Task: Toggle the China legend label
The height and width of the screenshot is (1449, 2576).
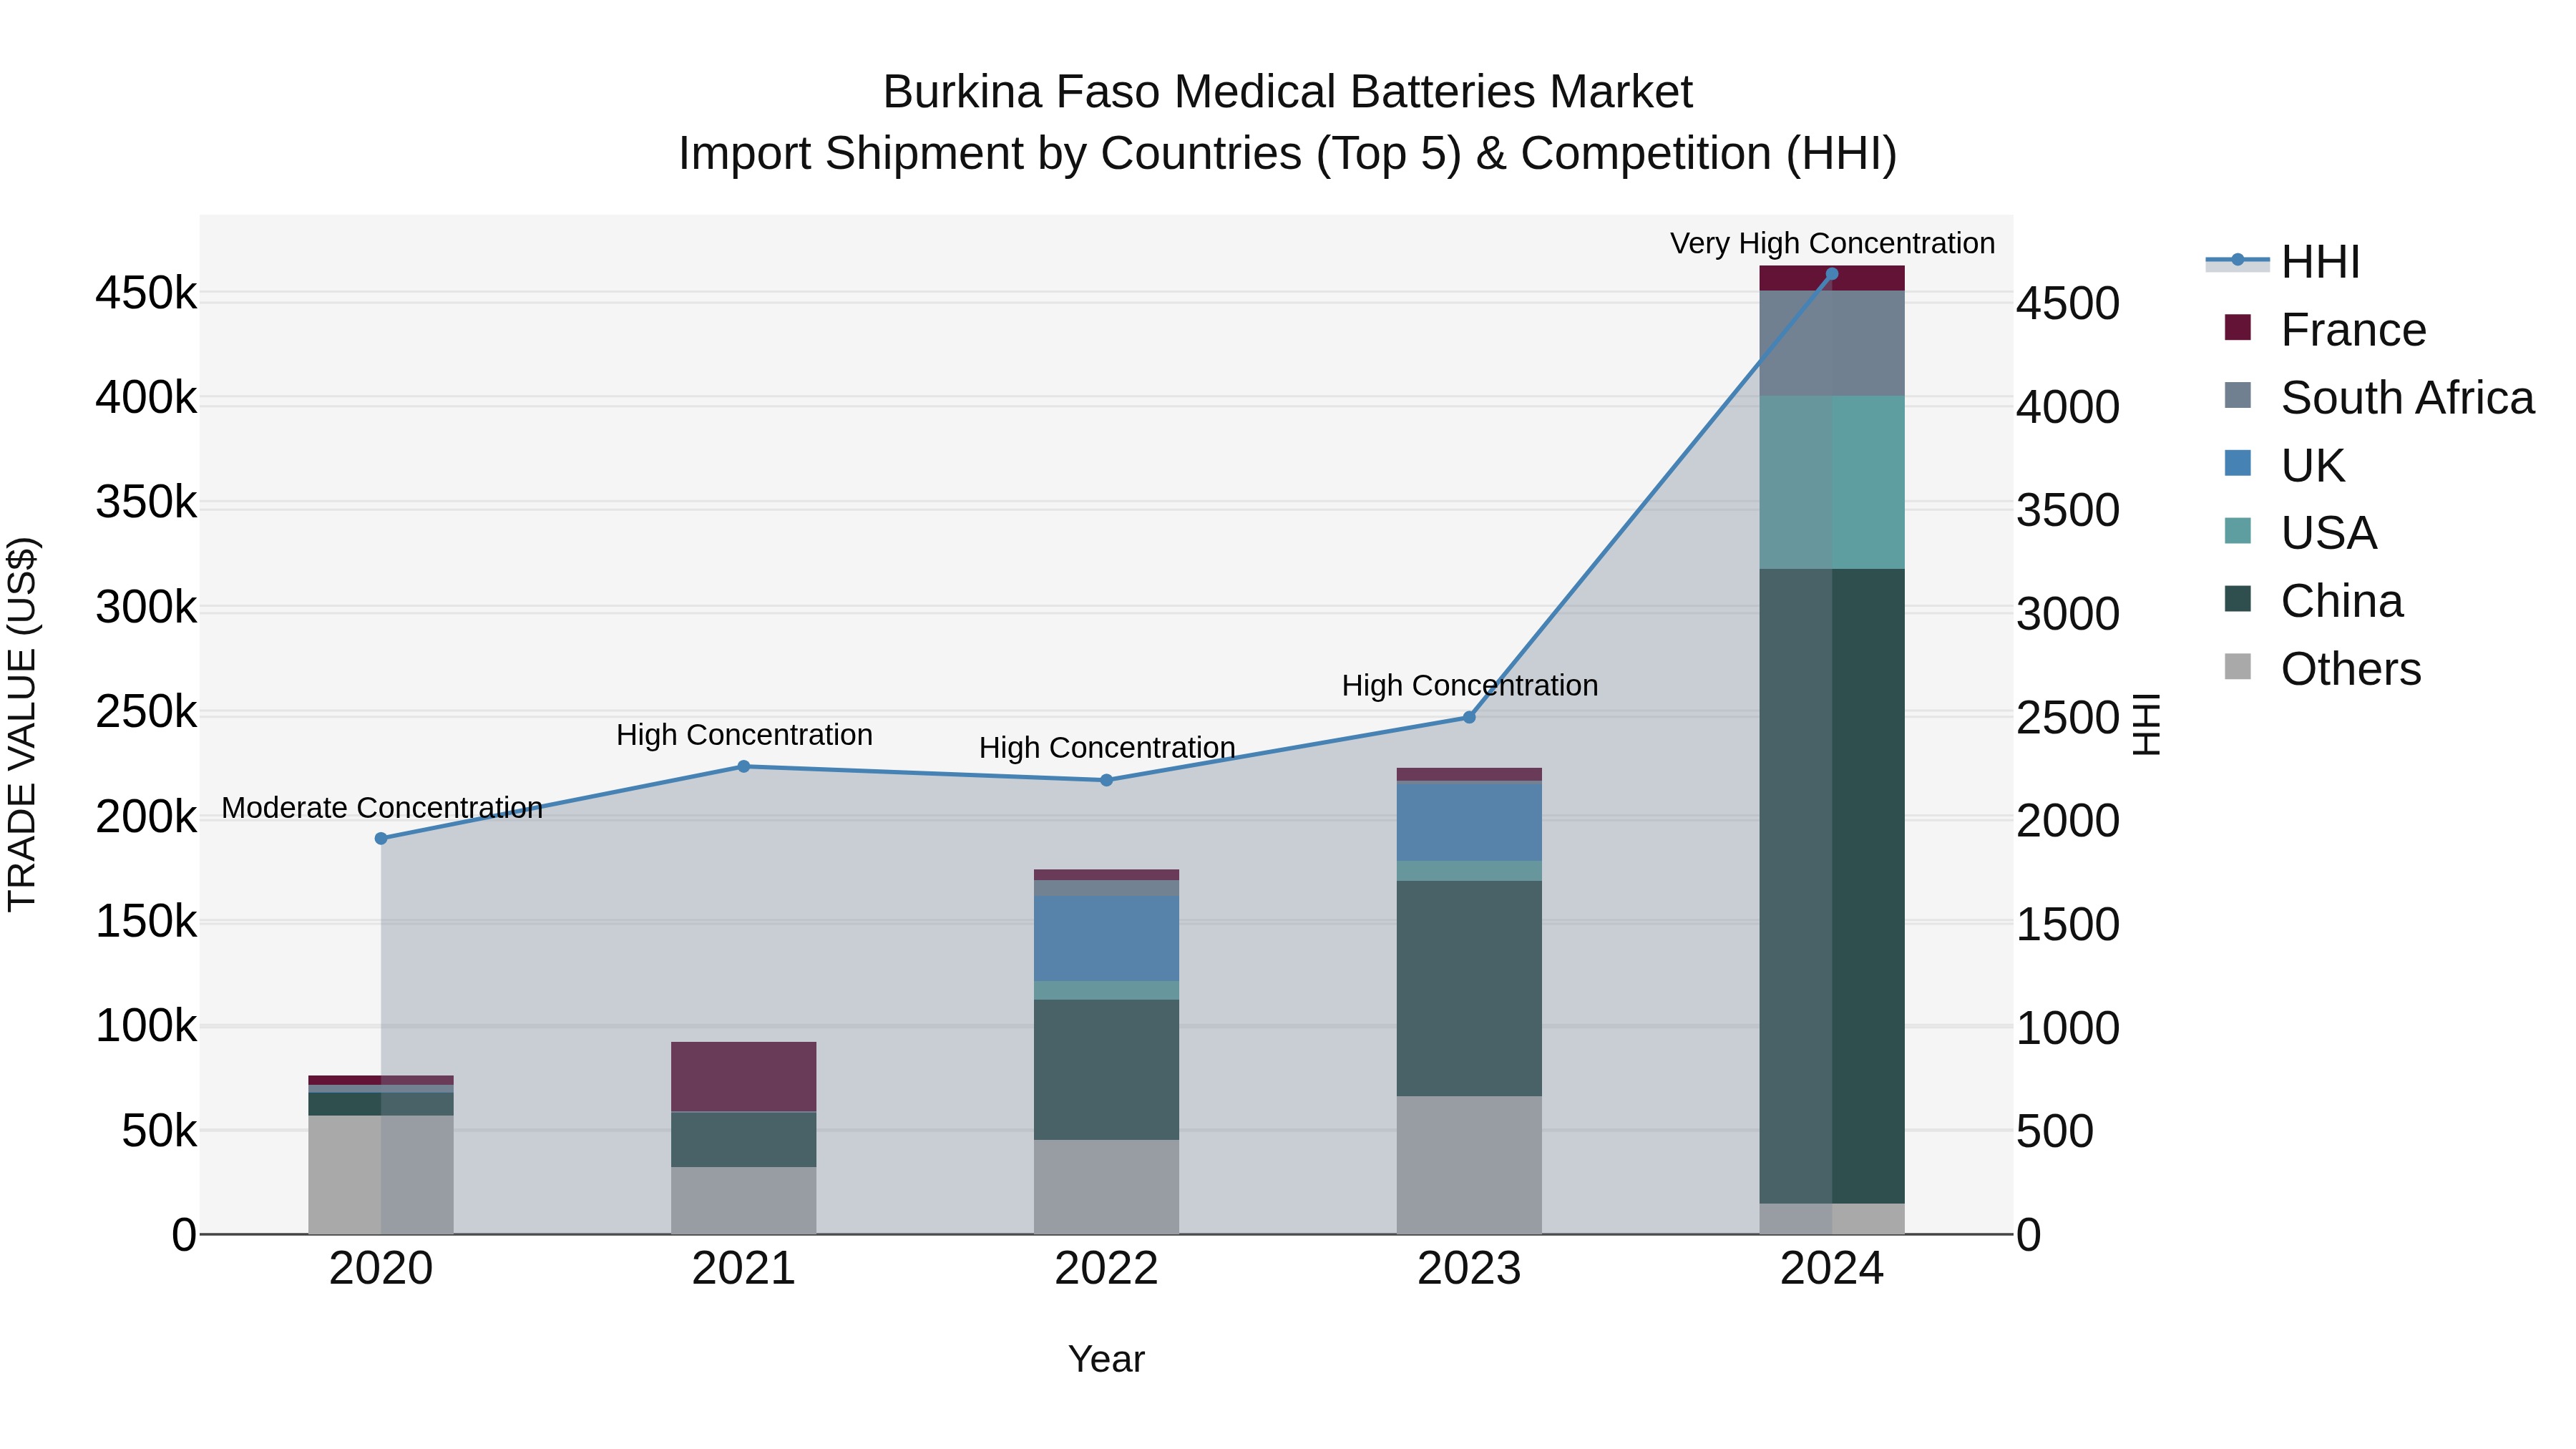Action: (2341, 601)
